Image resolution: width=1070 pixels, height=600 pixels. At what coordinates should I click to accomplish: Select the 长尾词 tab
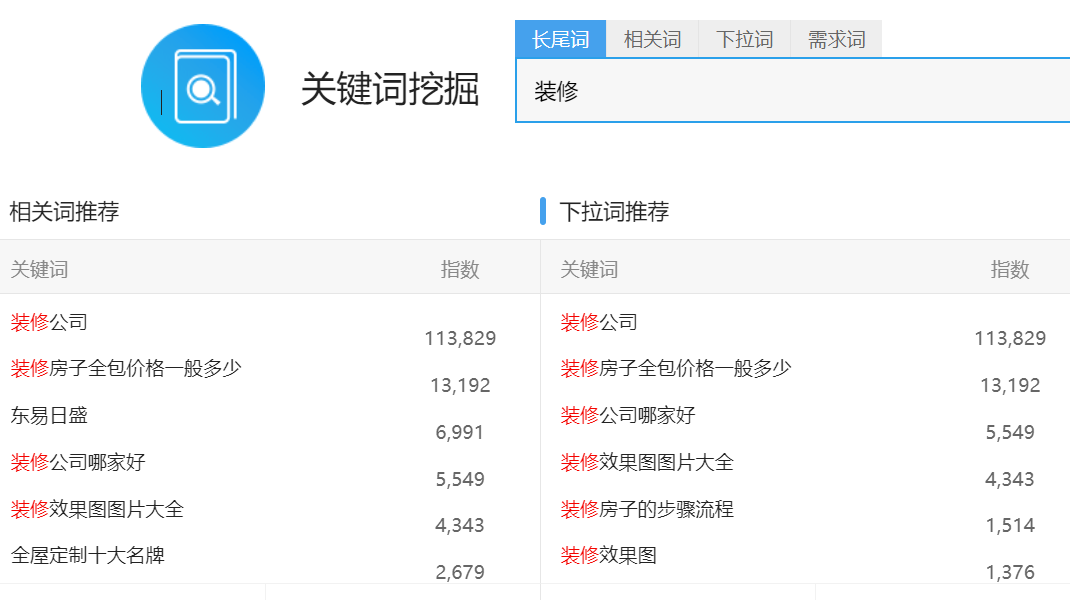click(x=560, y=40)
